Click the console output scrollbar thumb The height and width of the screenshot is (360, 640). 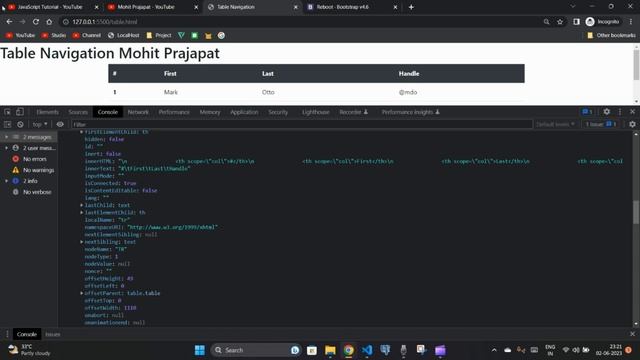(x=636, y=212)
